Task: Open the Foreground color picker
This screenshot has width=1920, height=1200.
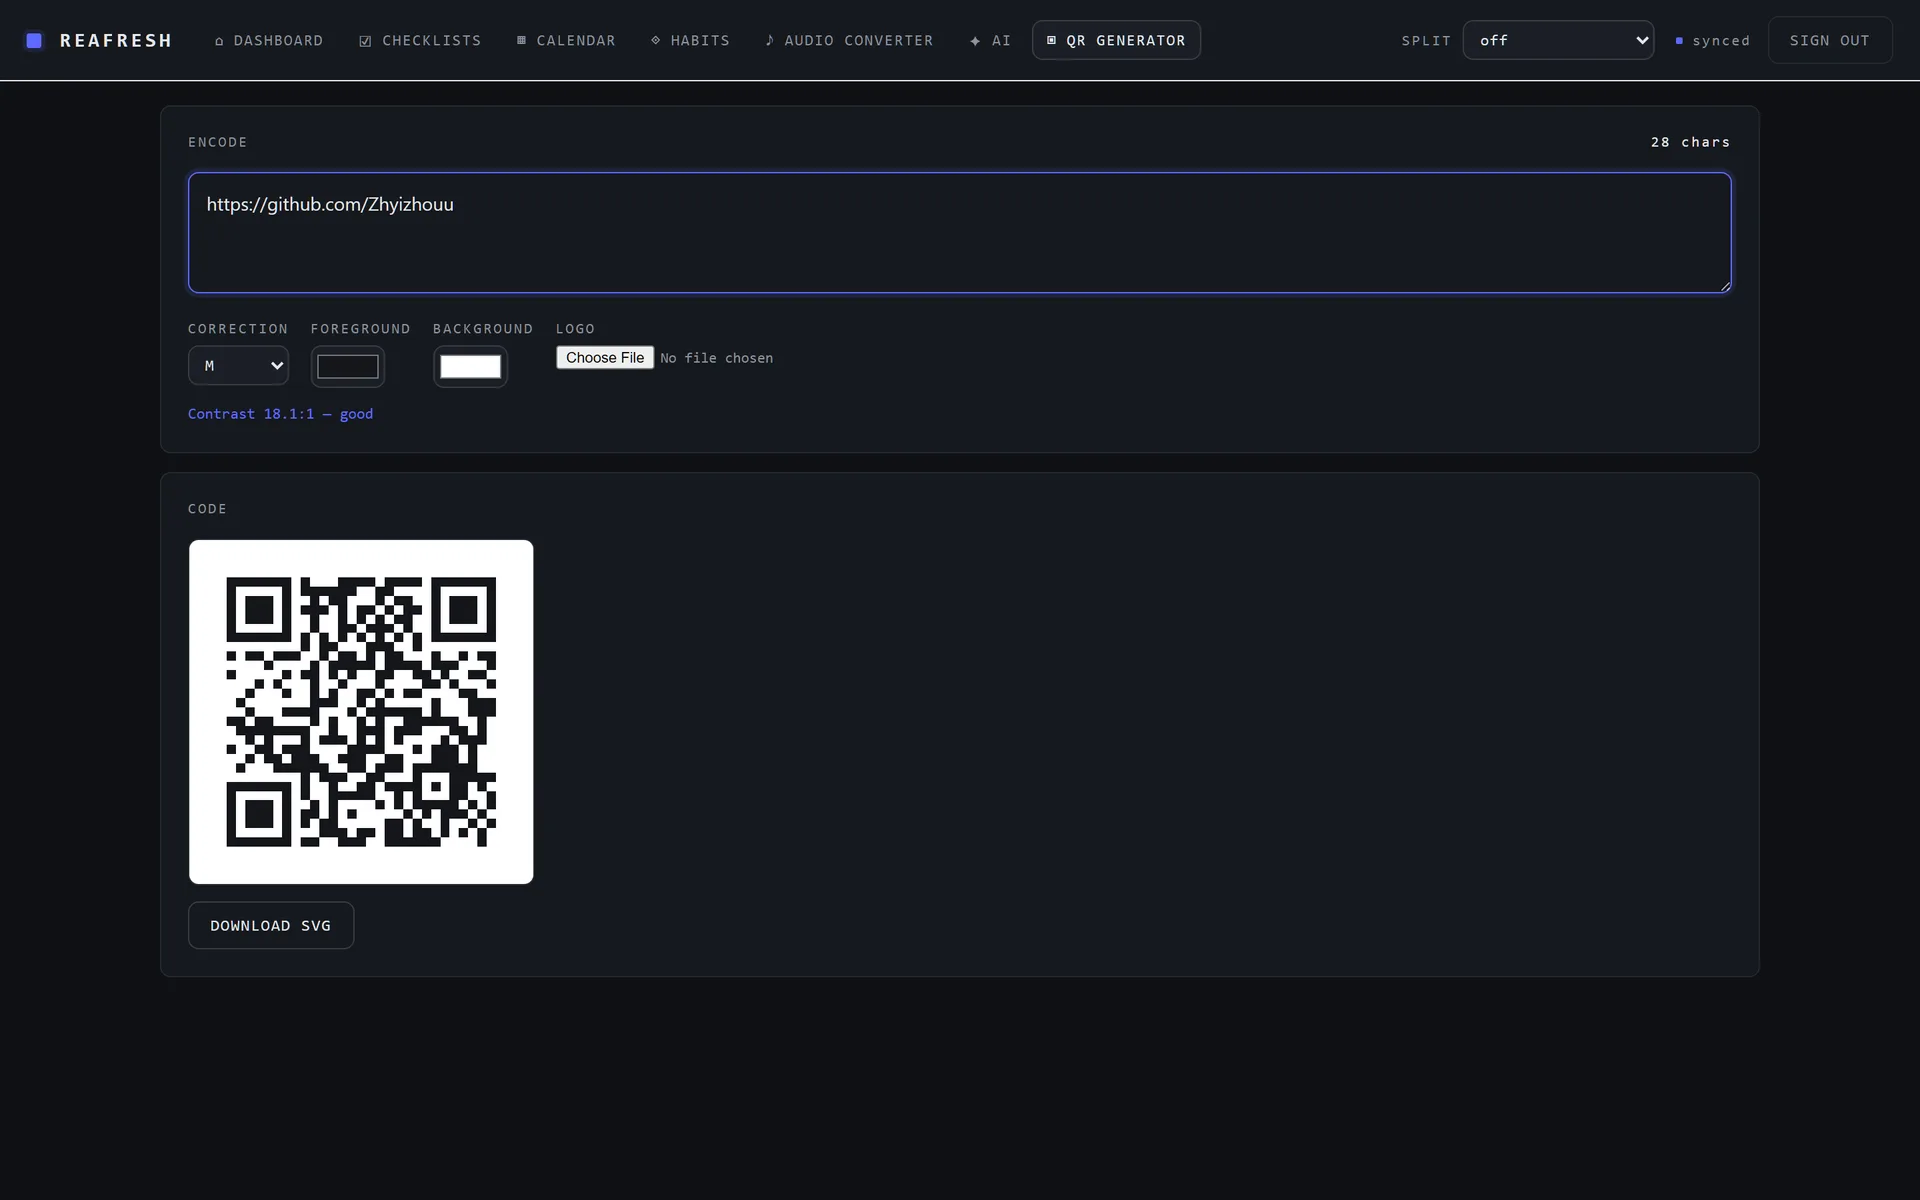Action: (x=348, y=366)
